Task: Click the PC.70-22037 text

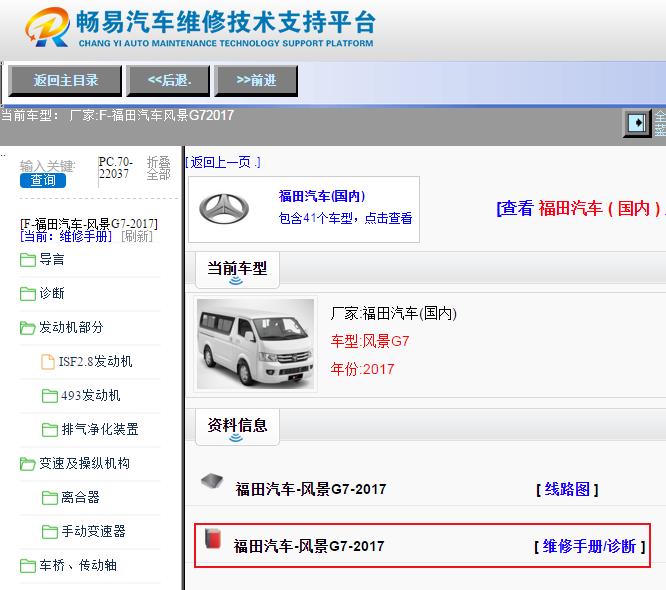Action: [116, 168]
